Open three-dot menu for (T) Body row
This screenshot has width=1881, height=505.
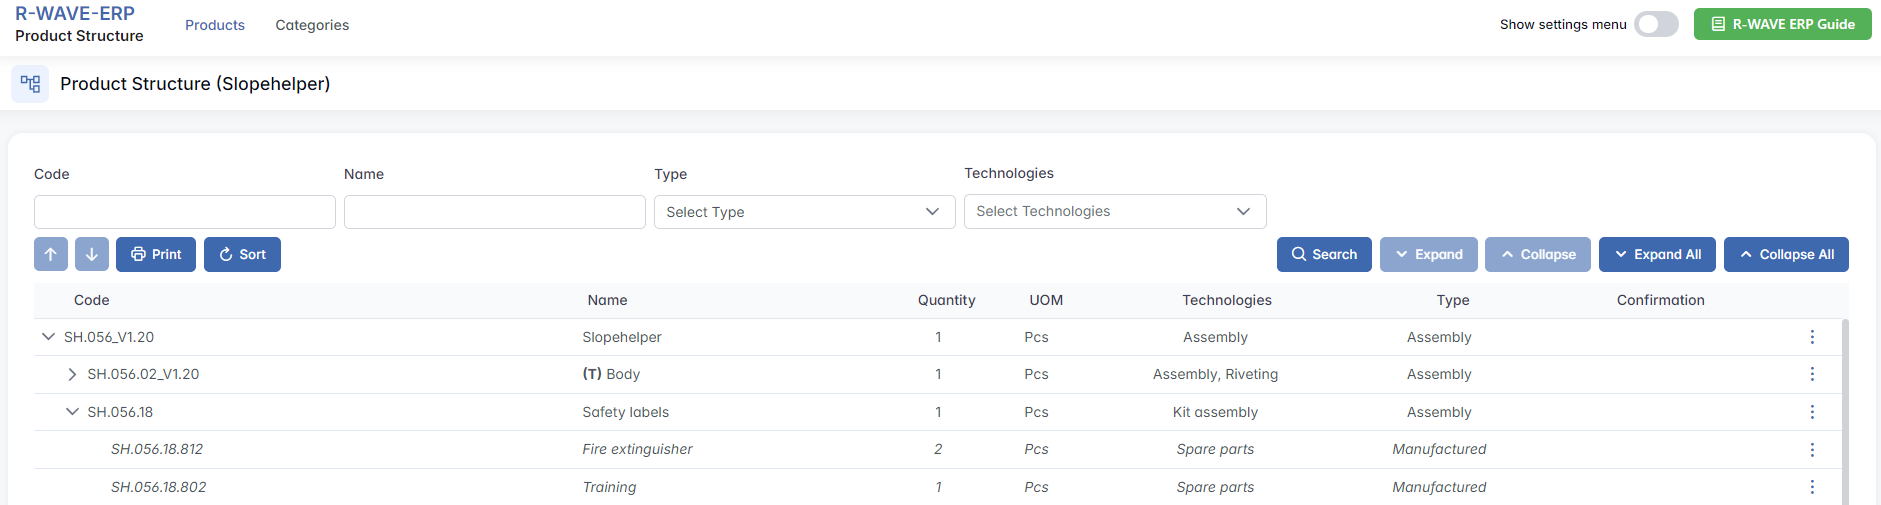[1811, 374]
